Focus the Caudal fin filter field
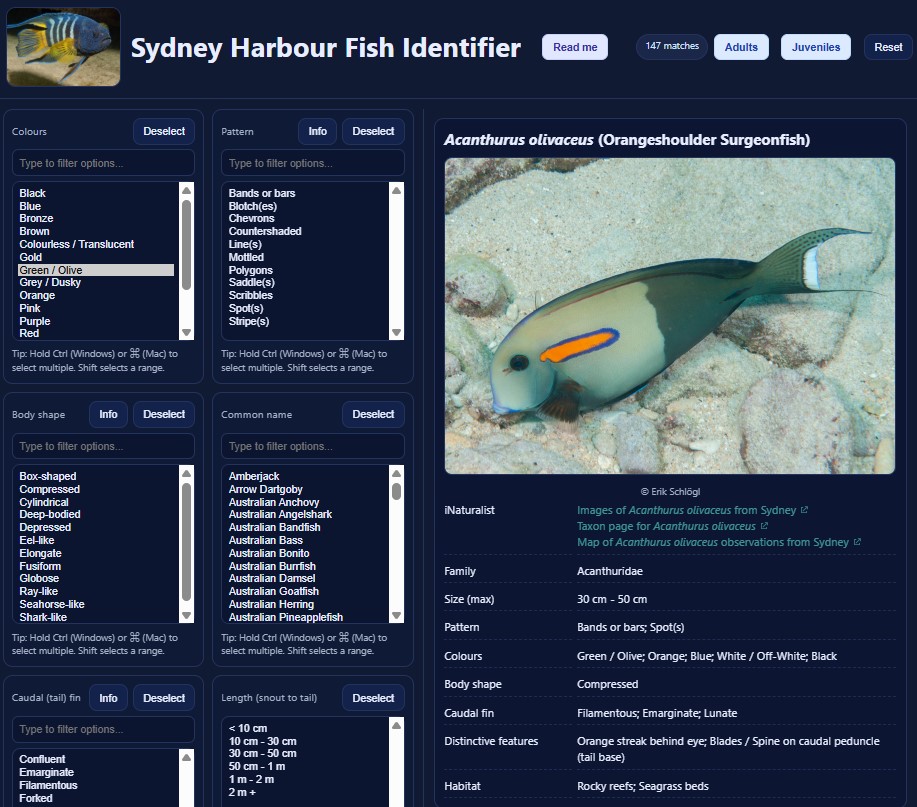The height and width of the screenshot is (807, 917). (103, 729)
